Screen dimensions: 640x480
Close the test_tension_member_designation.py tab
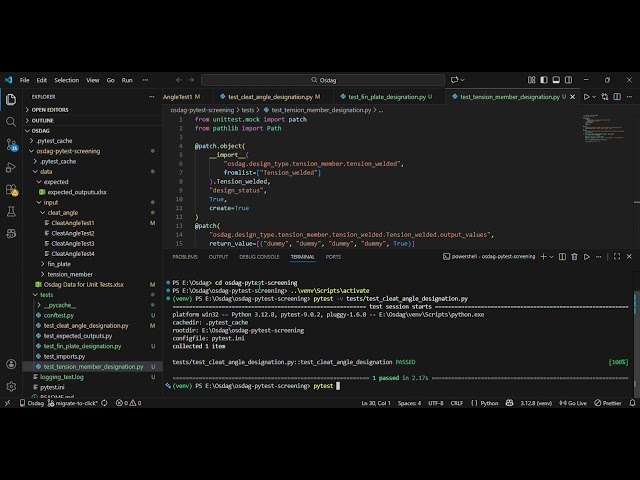click(573, 97)
